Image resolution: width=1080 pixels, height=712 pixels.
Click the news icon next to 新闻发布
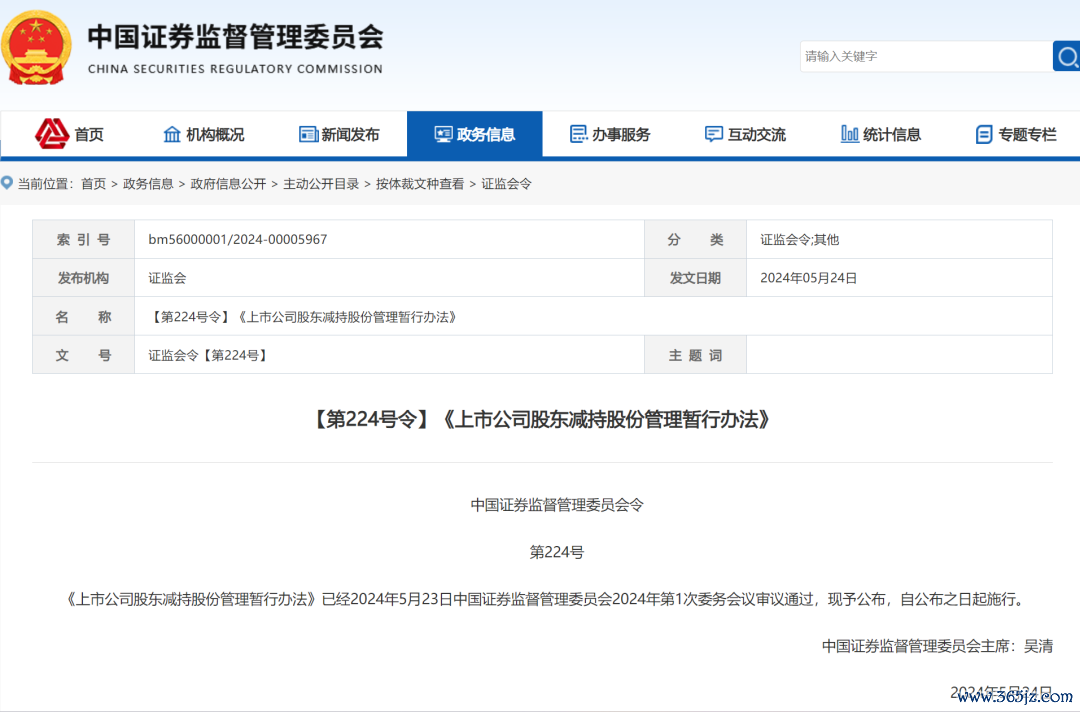(x=308, y=134)
